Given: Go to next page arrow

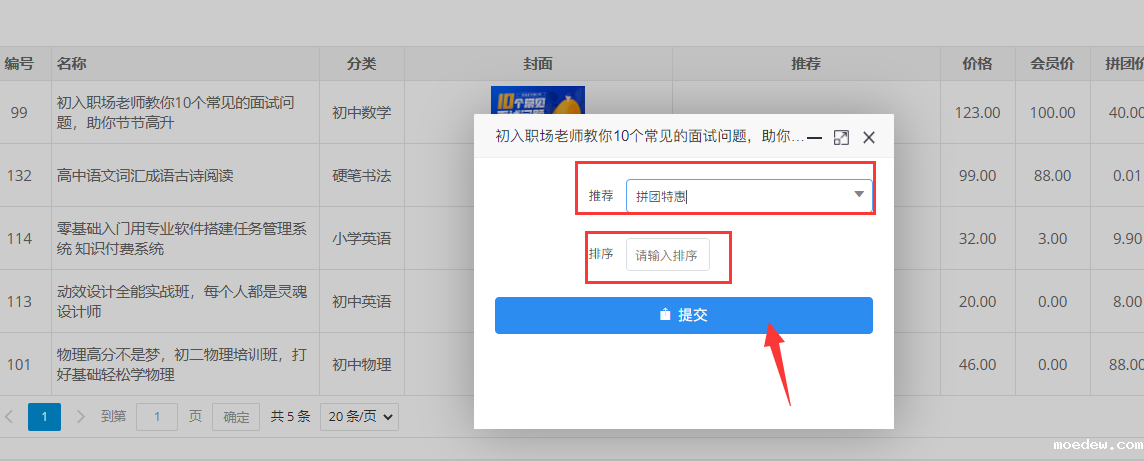Looking at the screenshot, I should [80, 416].
